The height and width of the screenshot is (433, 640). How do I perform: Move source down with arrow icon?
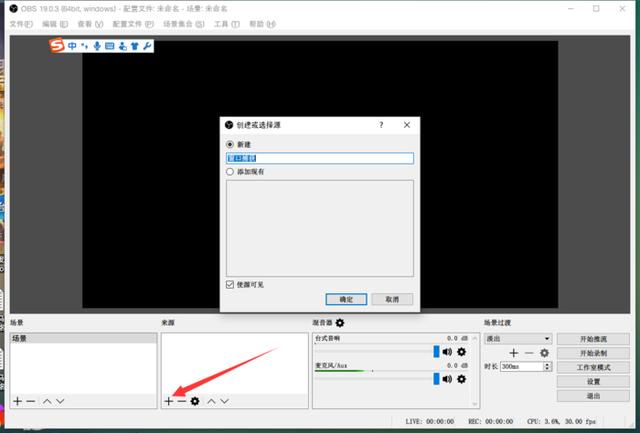click(224, 401)
